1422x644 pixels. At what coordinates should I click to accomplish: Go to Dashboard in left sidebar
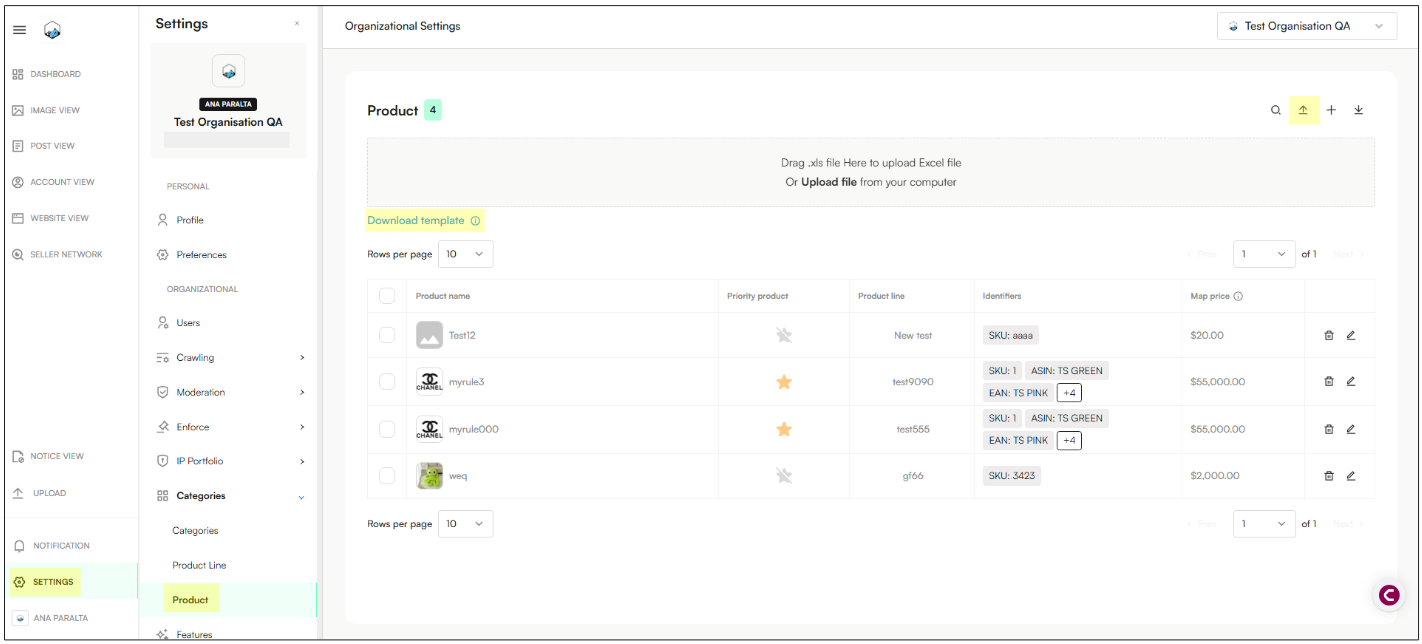[55, 74]
